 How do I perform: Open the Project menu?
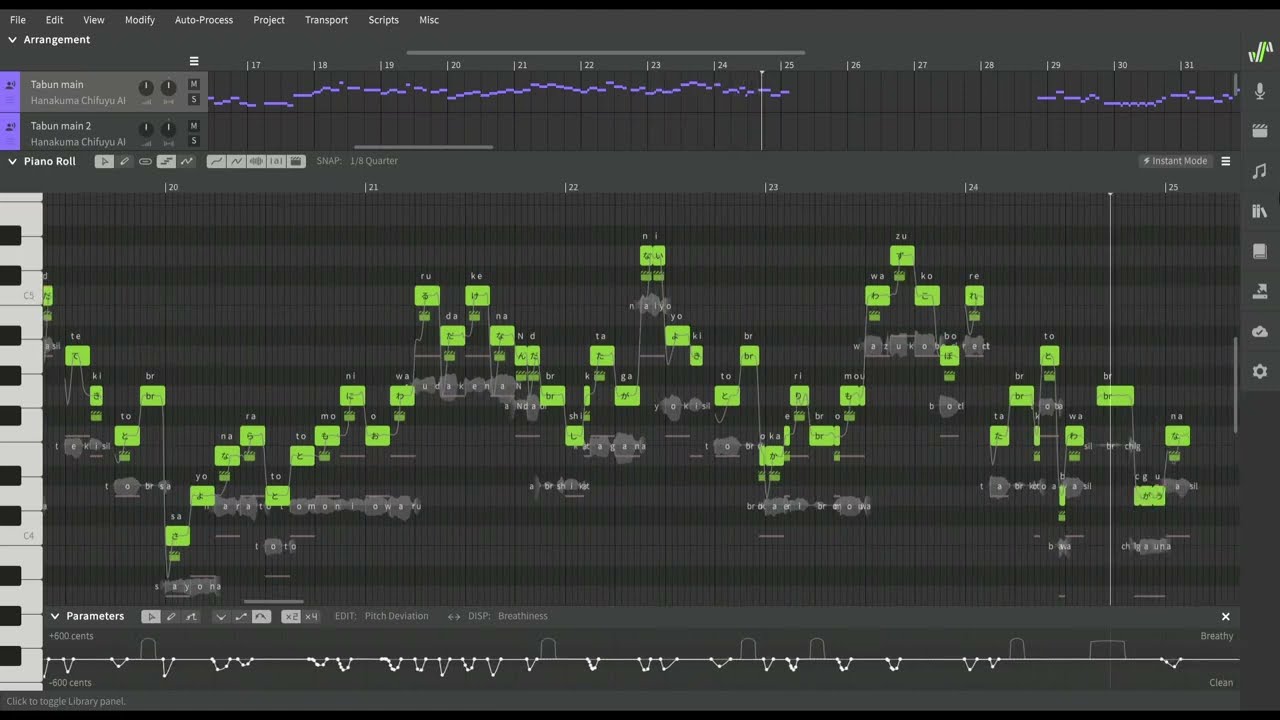click(269, 20)
